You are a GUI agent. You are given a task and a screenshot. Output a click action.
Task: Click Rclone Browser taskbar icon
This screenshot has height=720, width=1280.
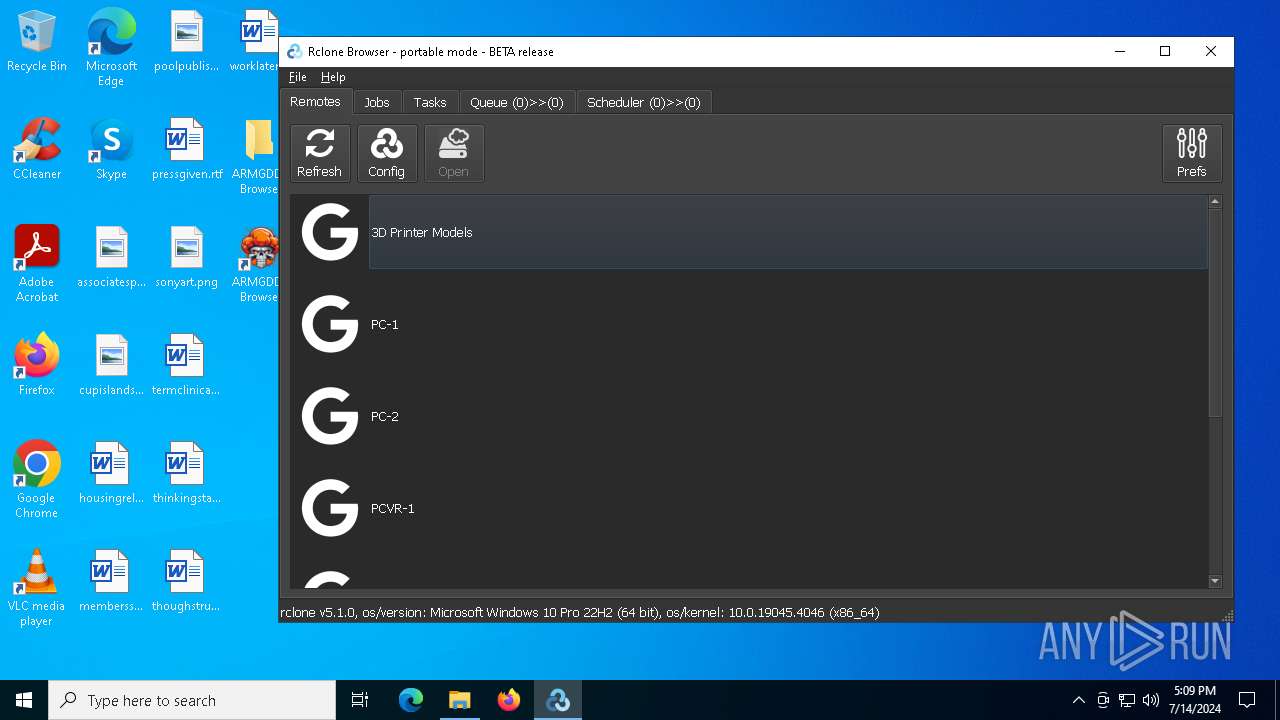tap(558, 700)
